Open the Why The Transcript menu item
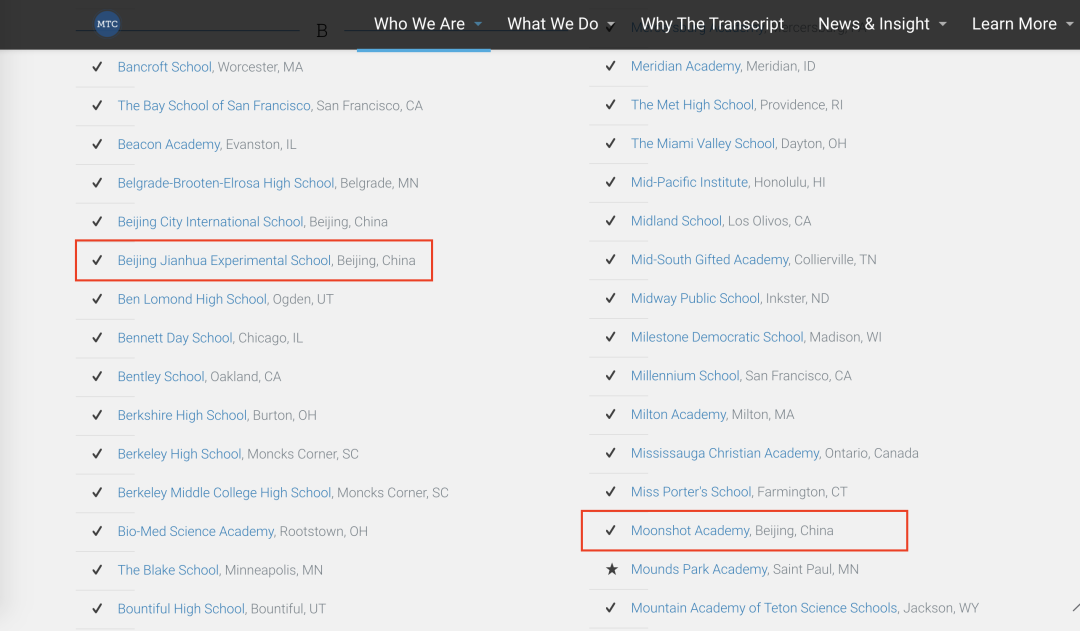This screenshot has width=1080, height=631. 712,24
